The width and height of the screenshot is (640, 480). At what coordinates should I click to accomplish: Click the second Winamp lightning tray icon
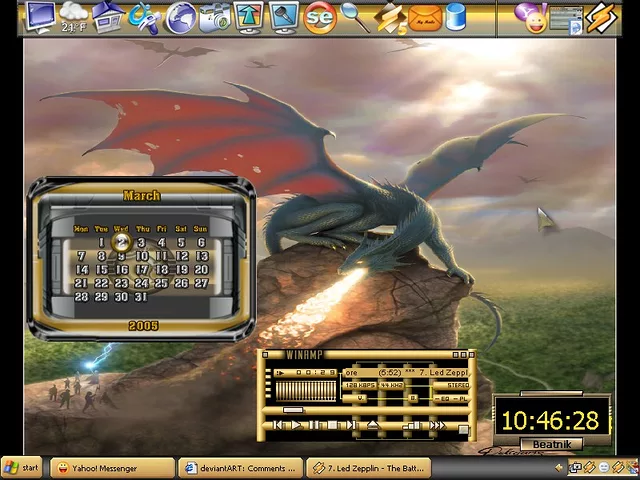pyautogui.click(x=618, y=468)
